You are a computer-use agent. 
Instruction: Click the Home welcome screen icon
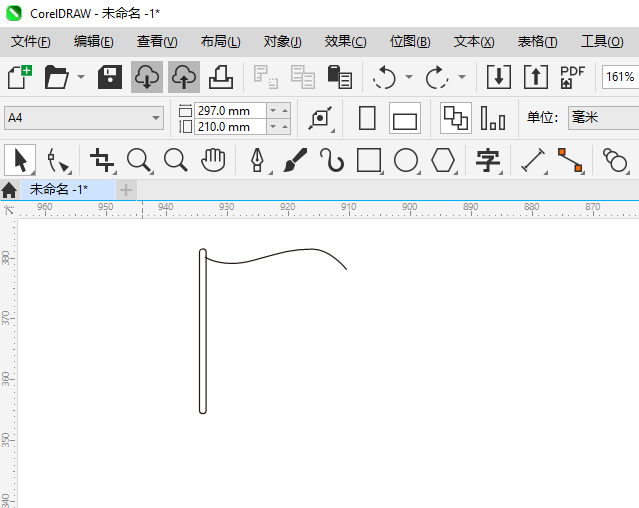pos(9,190)
